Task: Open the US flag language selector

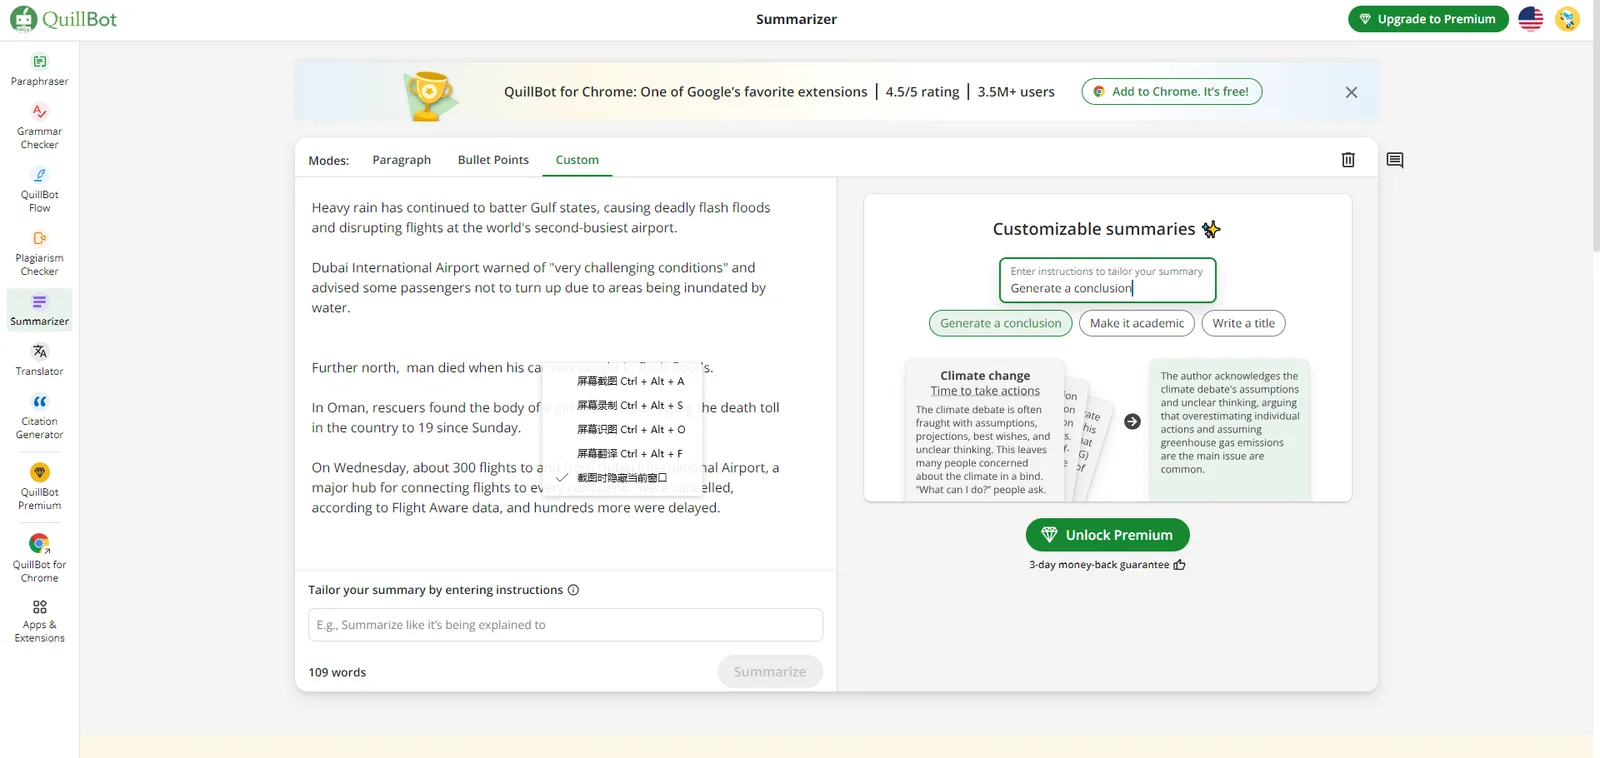Action: coord(1530,19)
